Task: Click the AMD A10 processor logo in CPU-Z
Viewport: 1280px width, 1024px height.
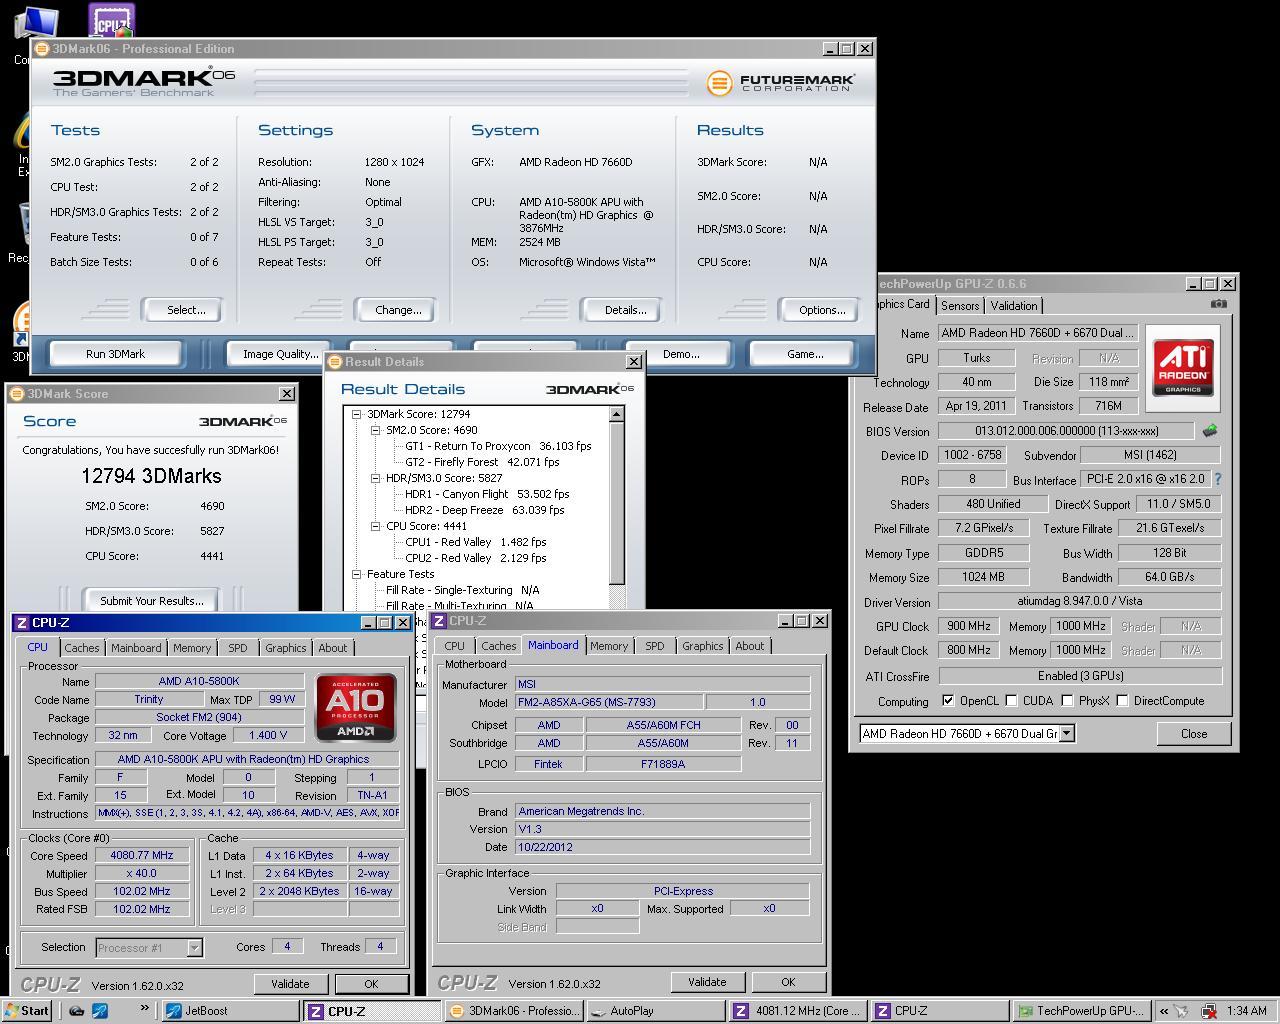Action: (356, 707)
